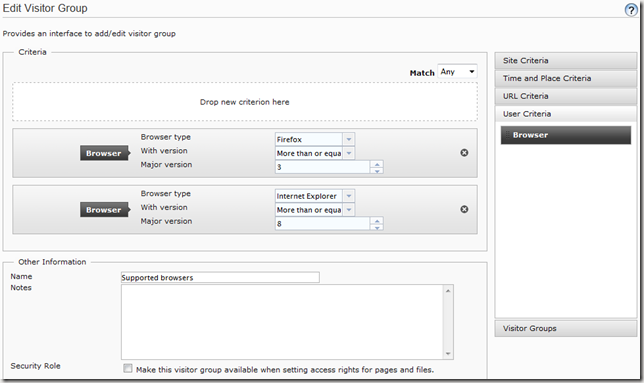Enable visitor group for access rights checkbox
Viewport: 644px width, 383px height.
pos(128,368)
